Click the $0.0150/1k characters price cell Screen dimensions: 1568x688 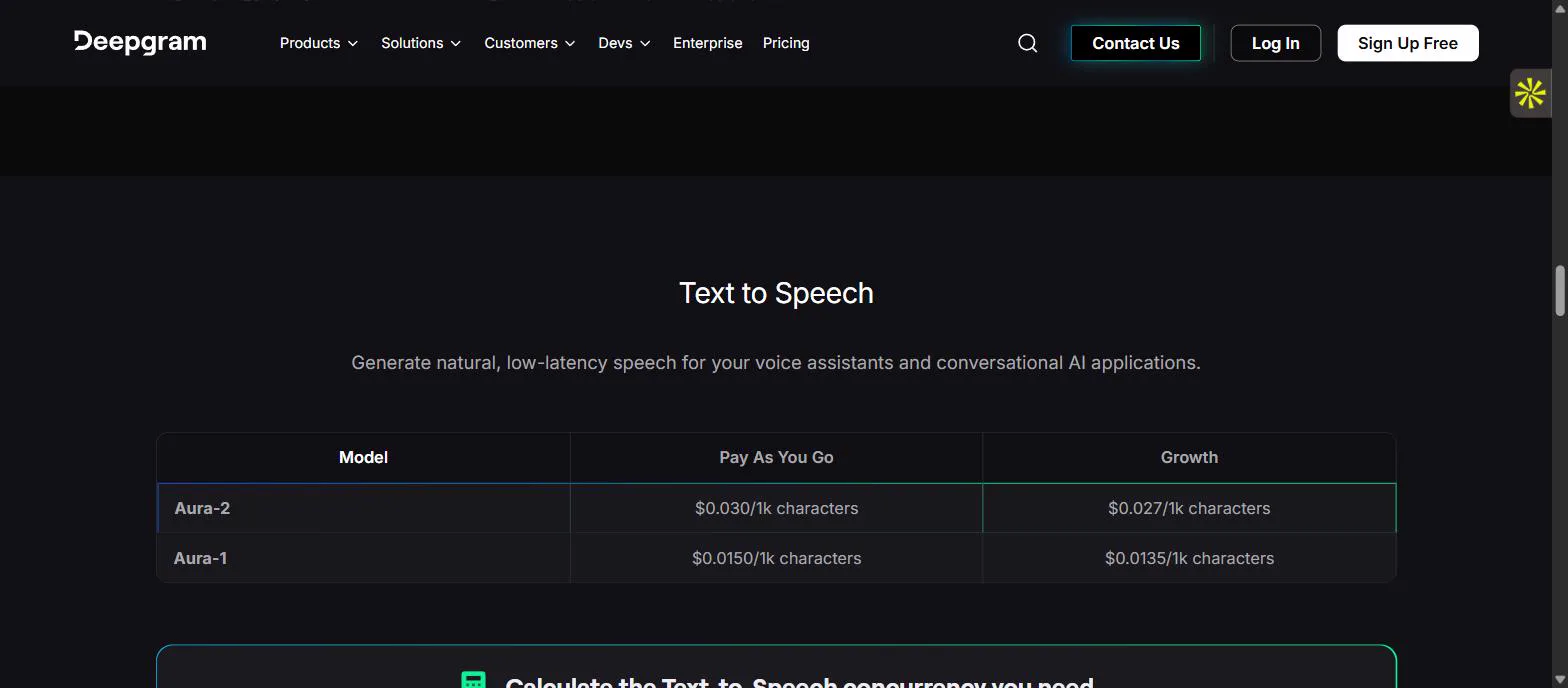click(776, 558)
